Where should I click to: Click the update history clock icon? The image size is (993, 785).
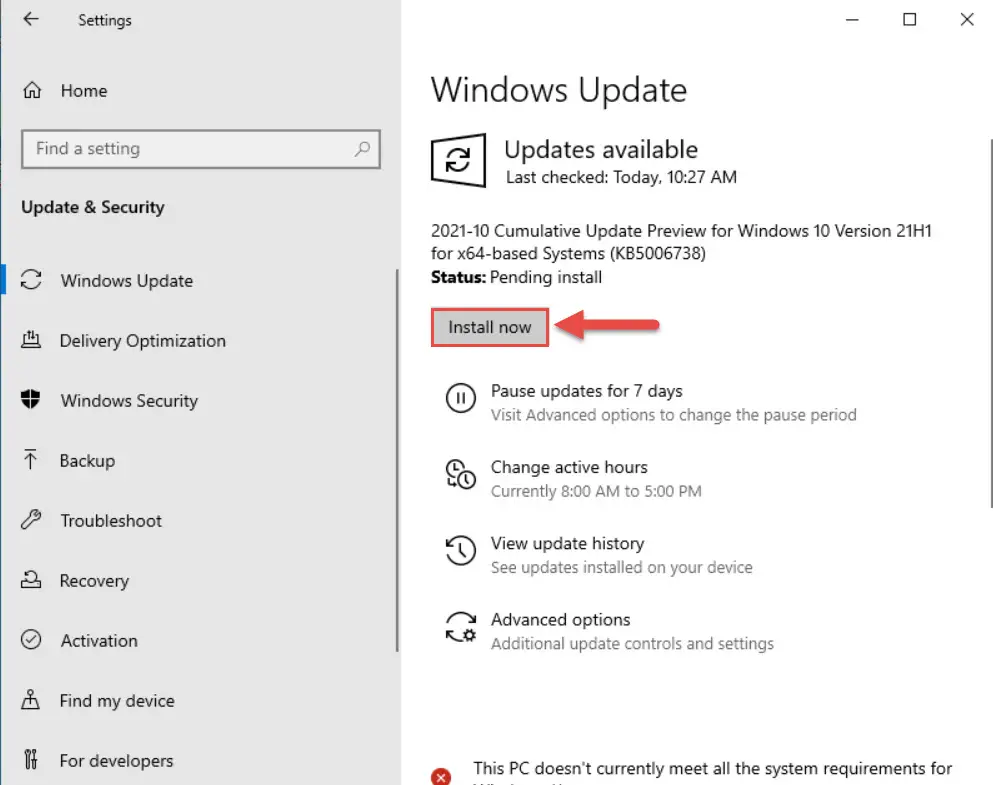[460, 550]
